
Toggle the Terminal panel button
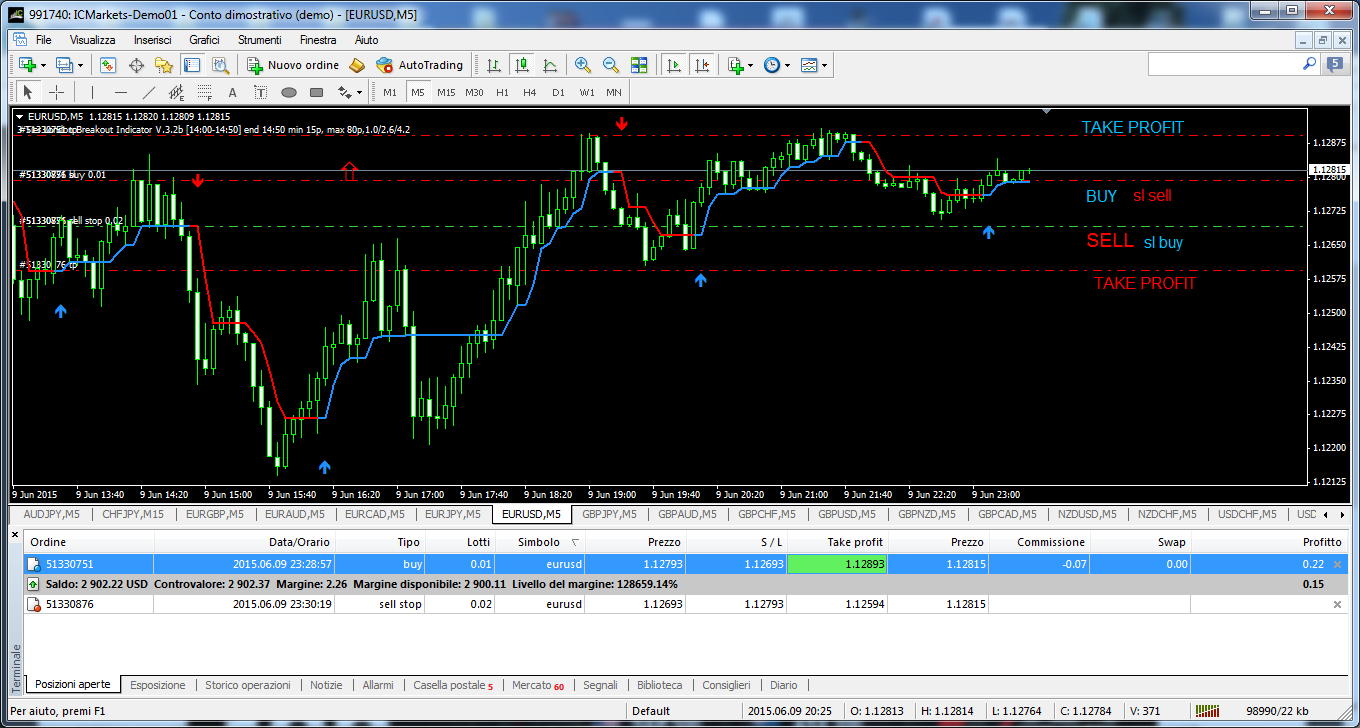(192, 65)
